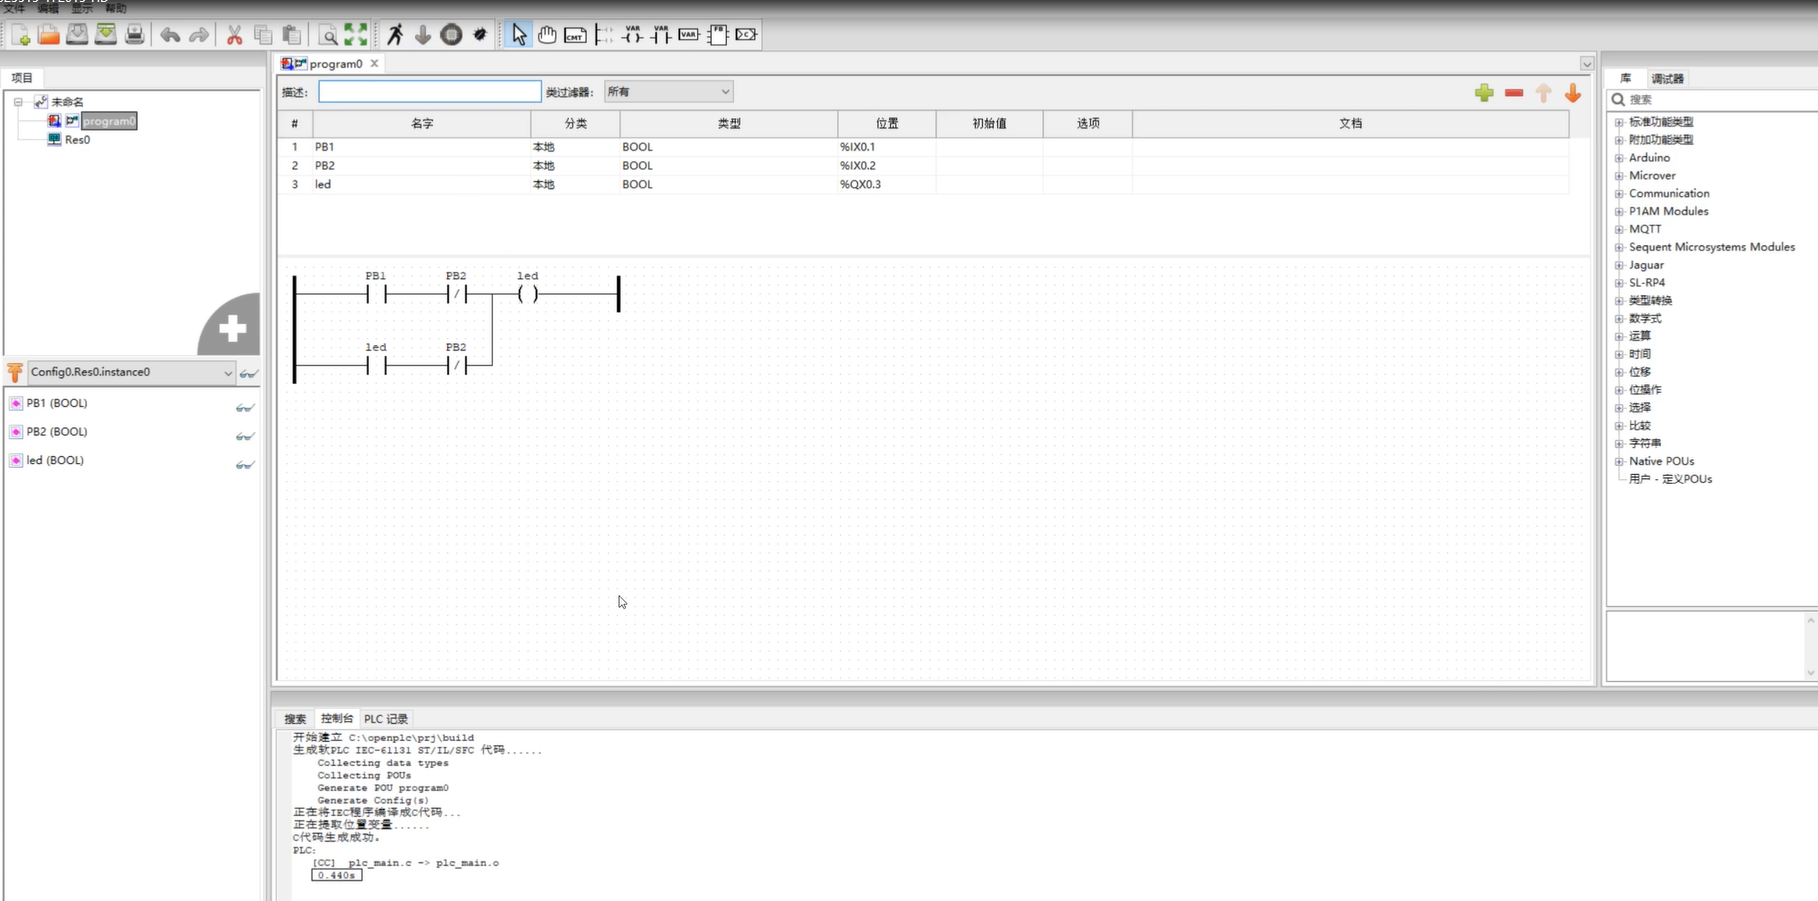This screenshot has width=1818, height=901.
Task: Click the large gray plus add button
Action: (x=232, y=328)
